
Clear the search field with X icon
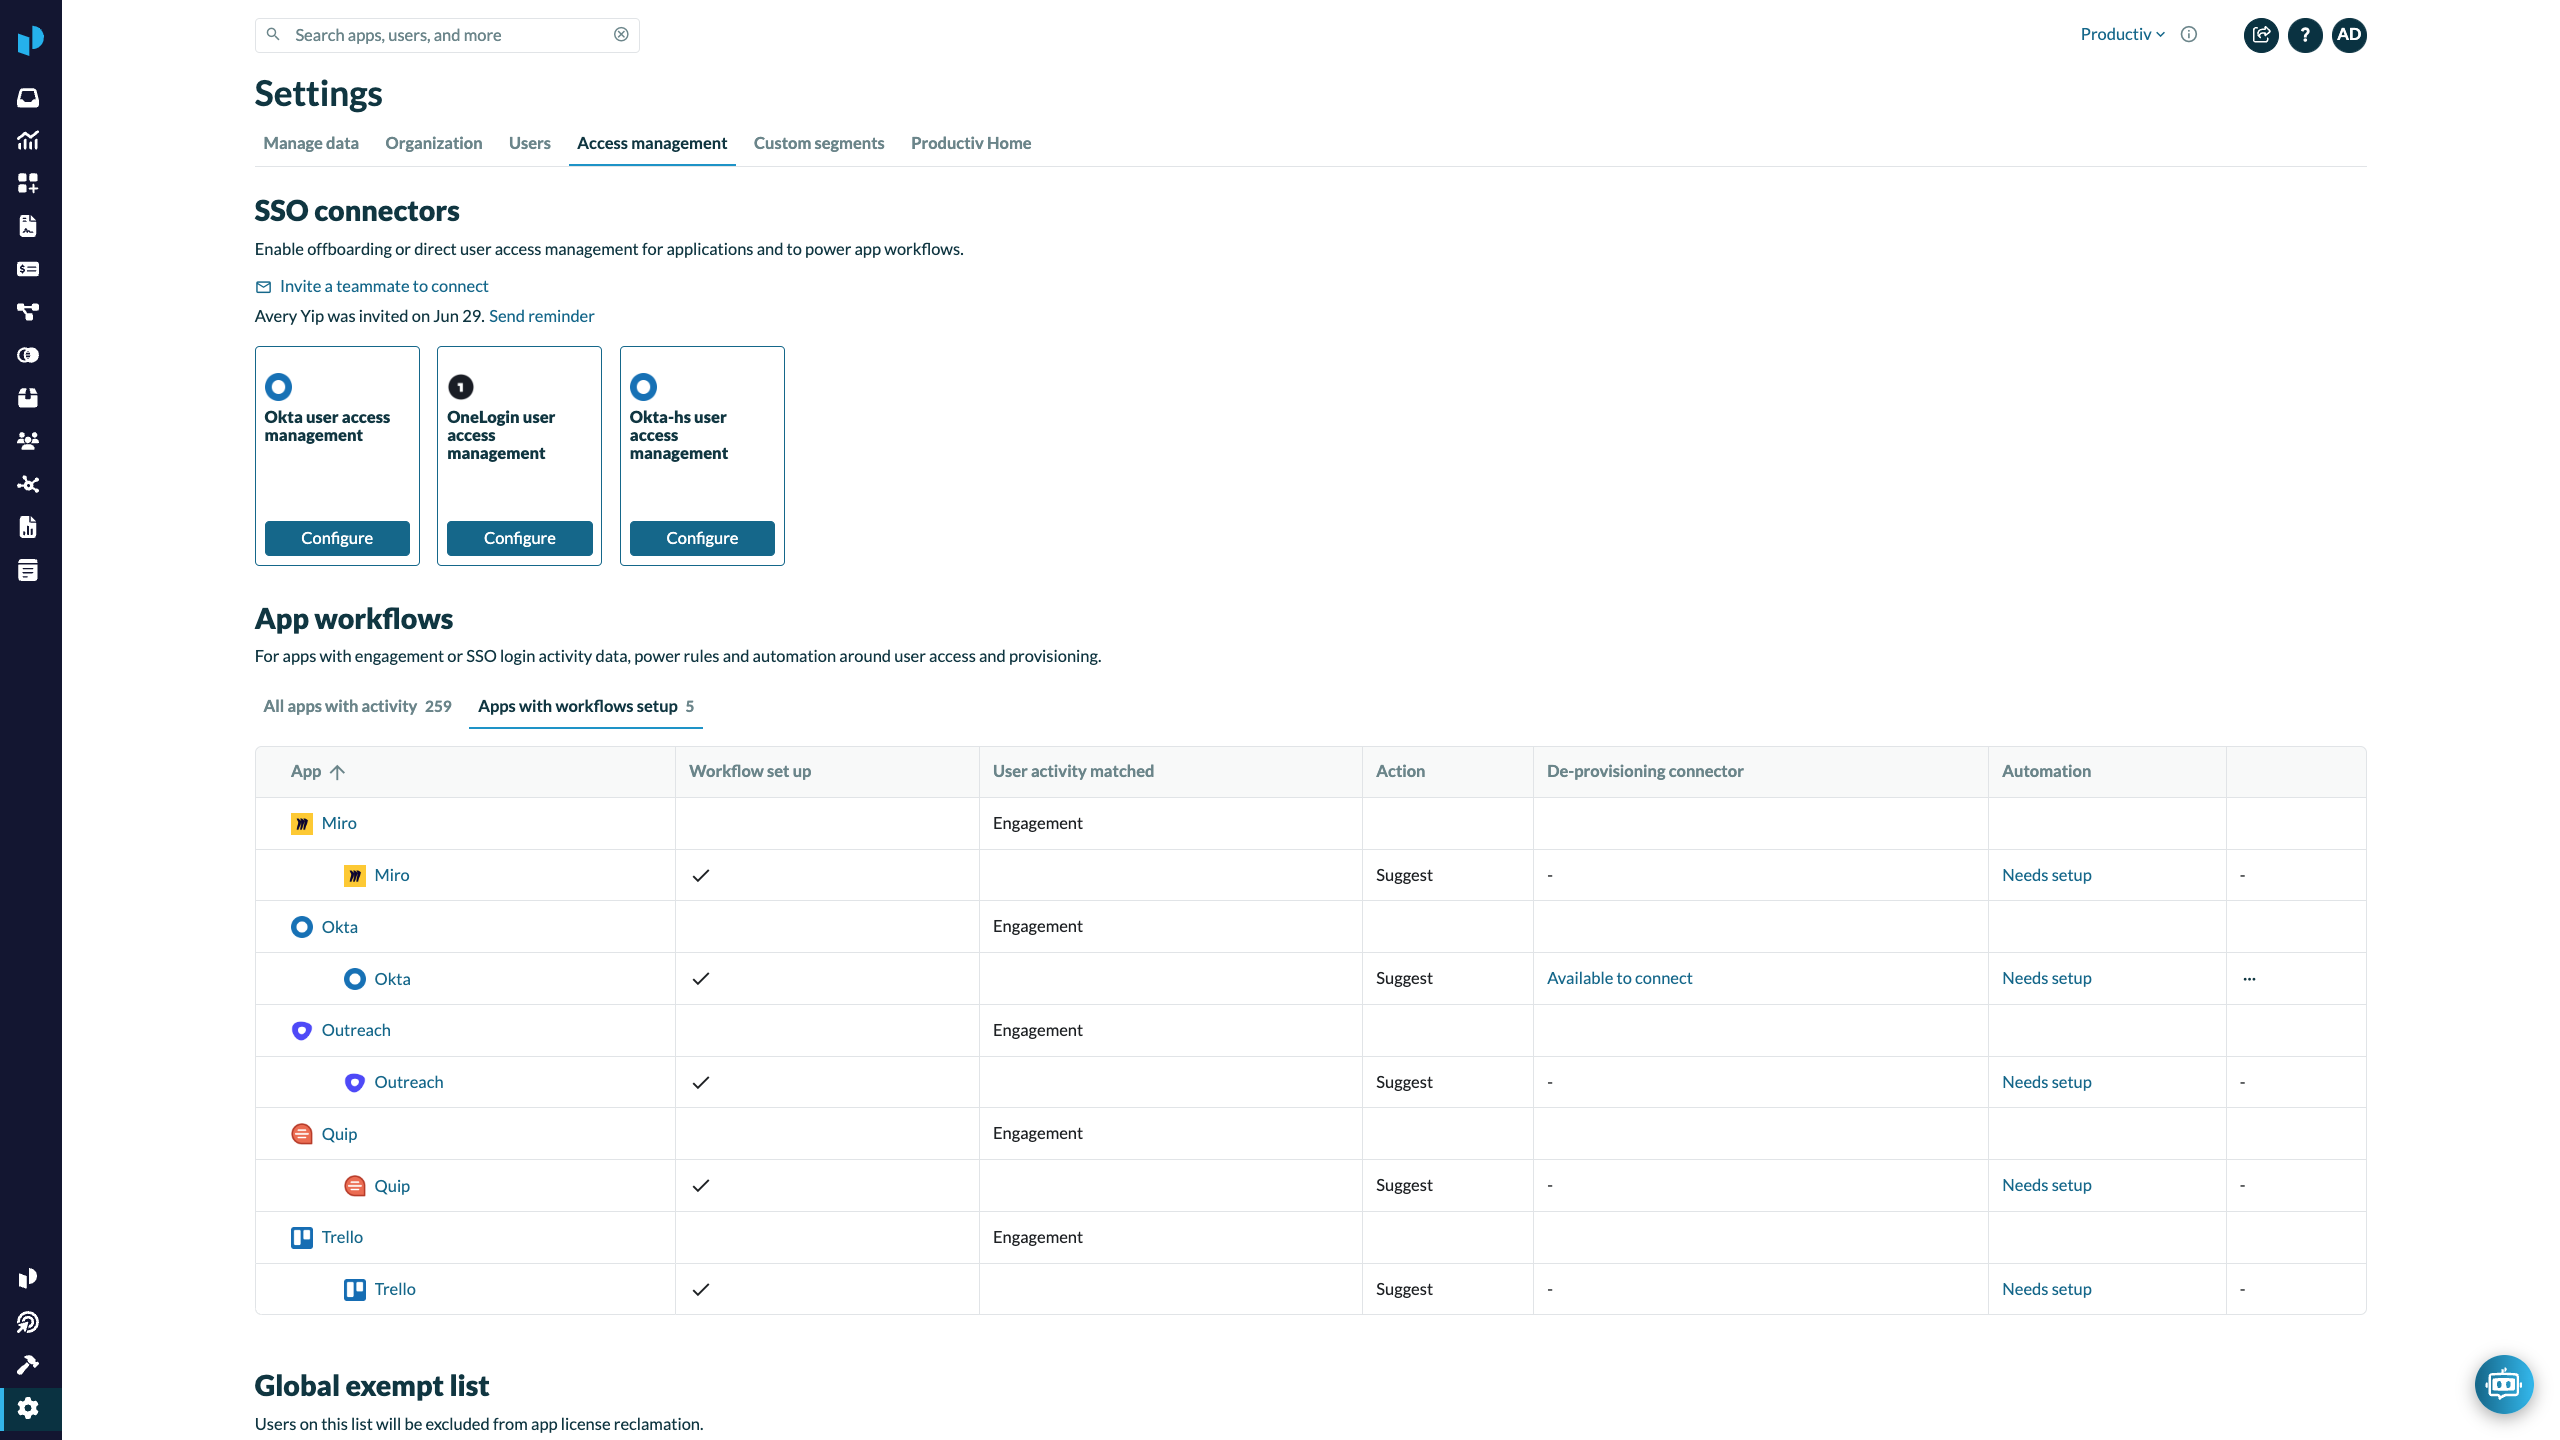point(621,35)
